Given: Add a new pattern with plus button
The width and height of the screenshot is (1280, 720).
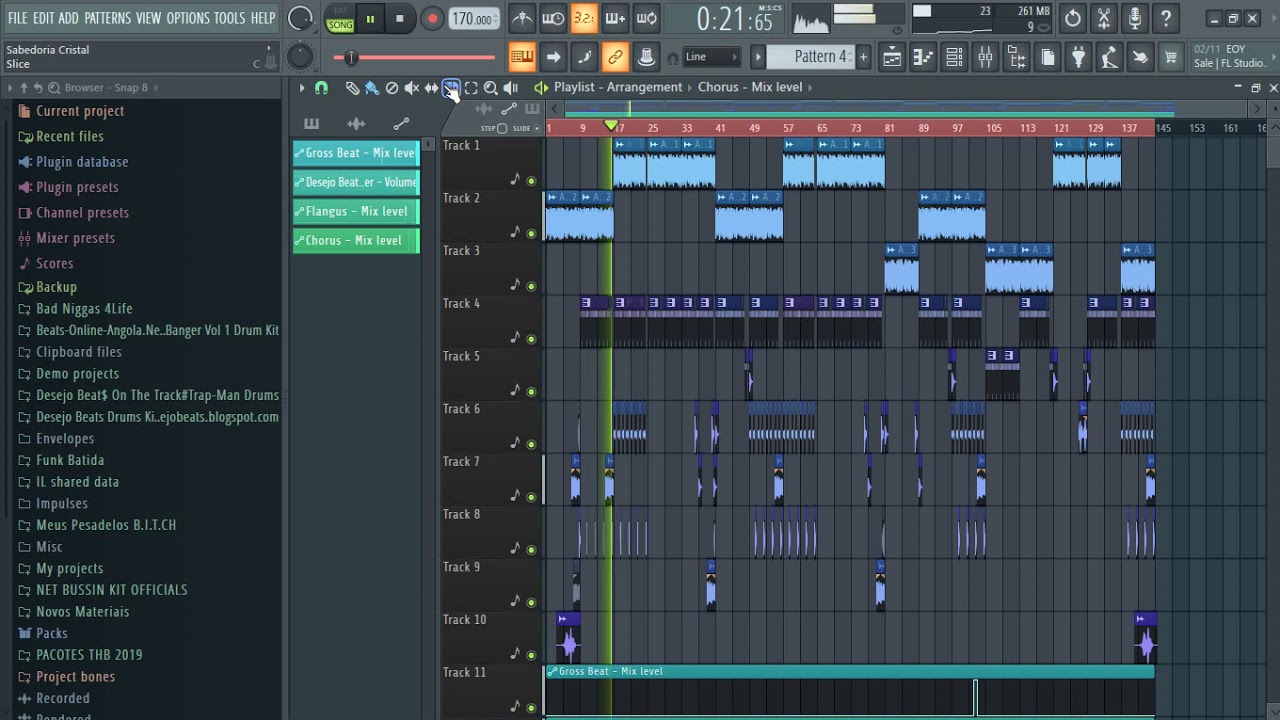Looking at the screenshot, I should pos(863,57).
